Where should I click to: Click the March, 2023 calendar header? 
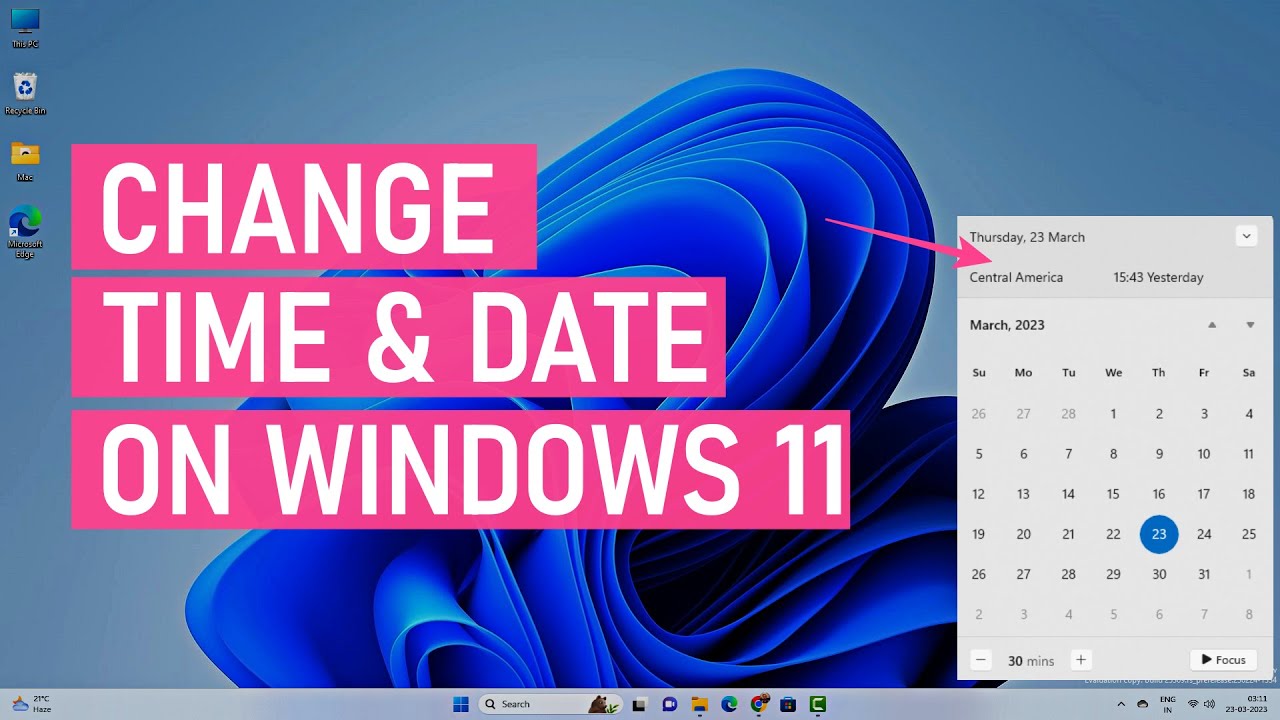[1007, 324]
